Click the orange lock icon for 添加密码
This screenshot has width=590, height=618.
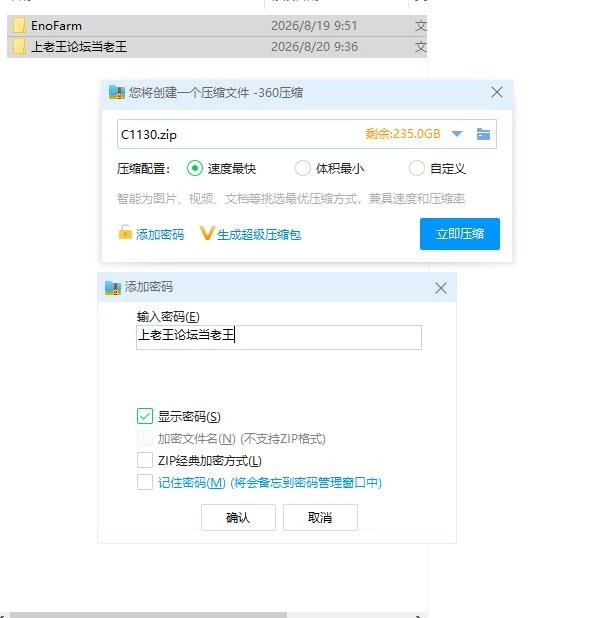pyautogui.click(x=125, y=233)
